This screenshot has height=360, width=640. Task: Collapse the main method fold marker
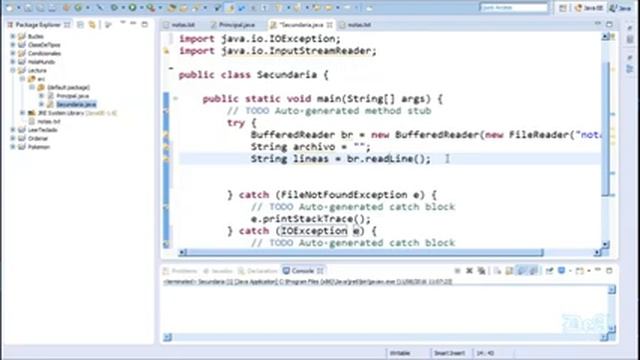176,98
